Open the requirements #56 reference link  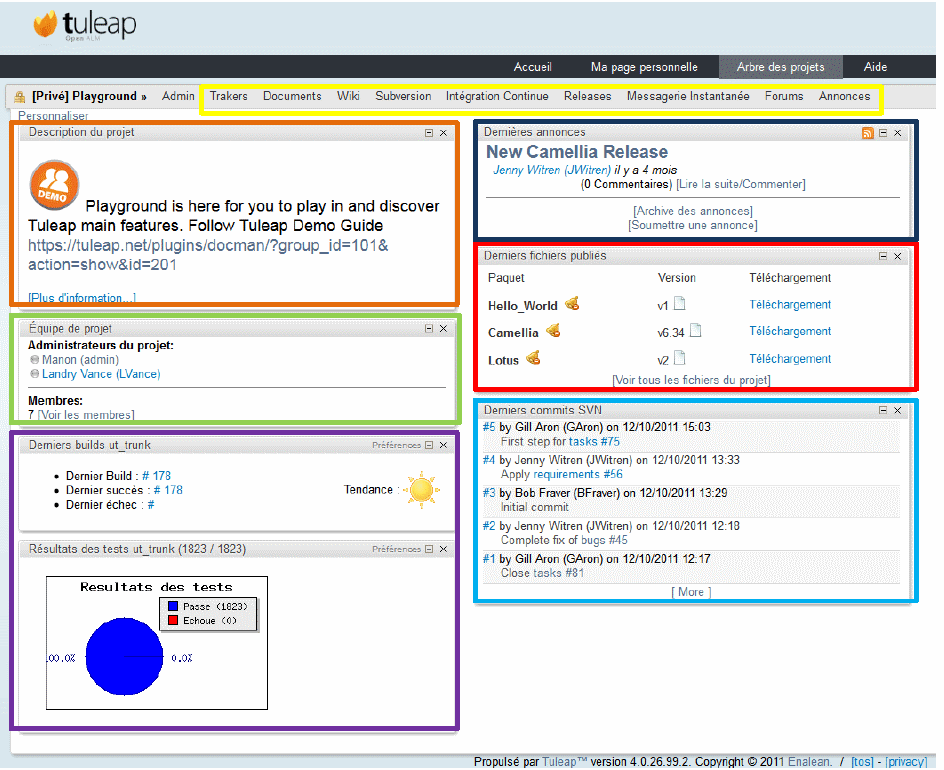[x=578, y=474]
